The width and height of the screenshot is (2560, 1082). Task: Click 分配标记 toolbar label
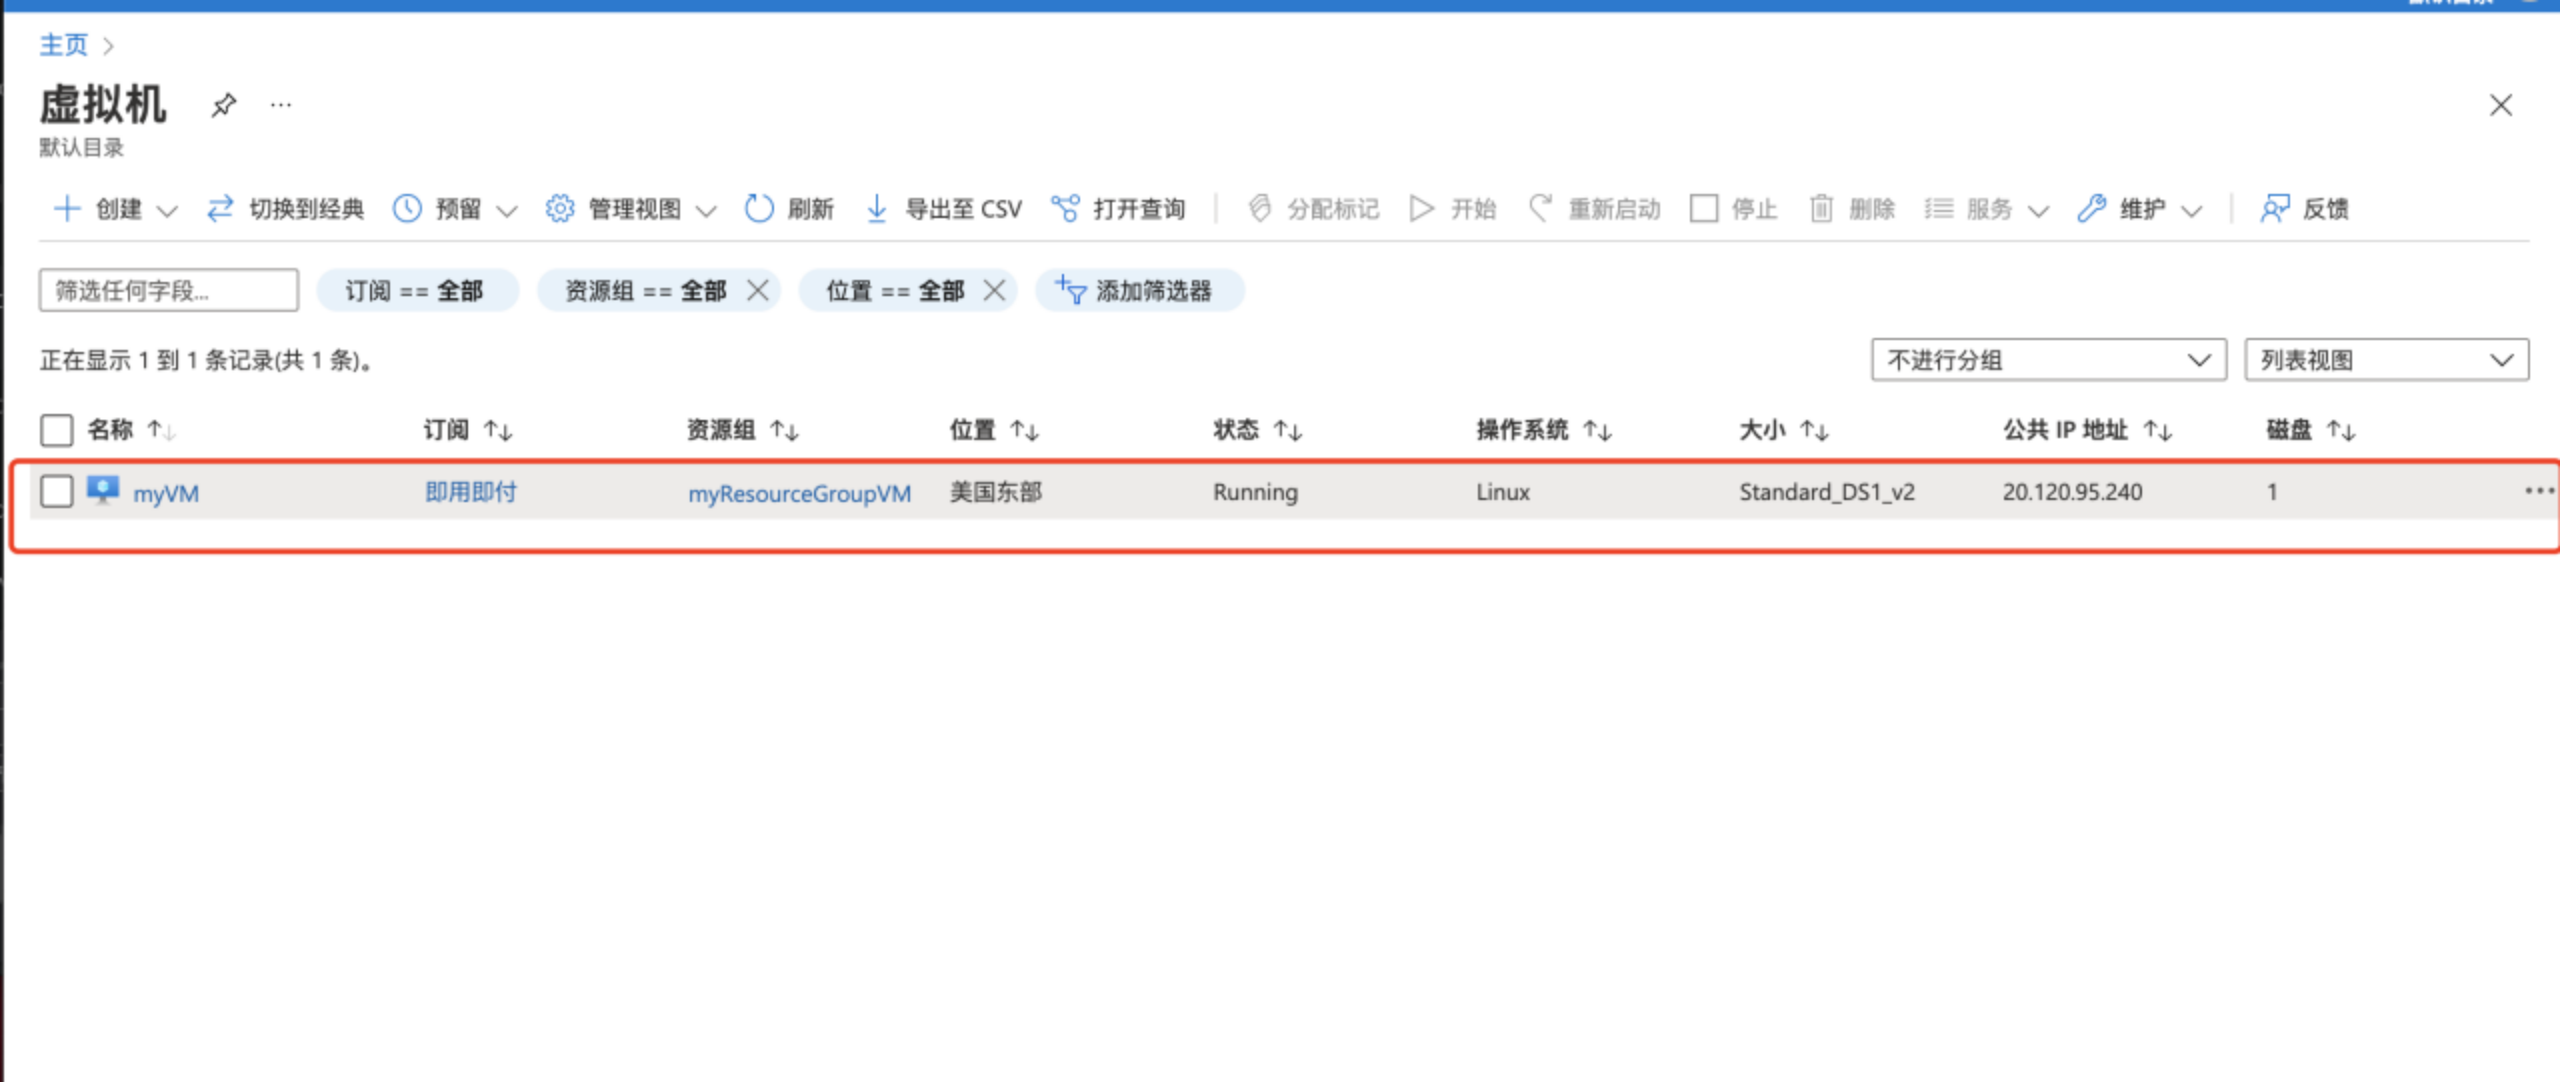tap(1333, 209)
